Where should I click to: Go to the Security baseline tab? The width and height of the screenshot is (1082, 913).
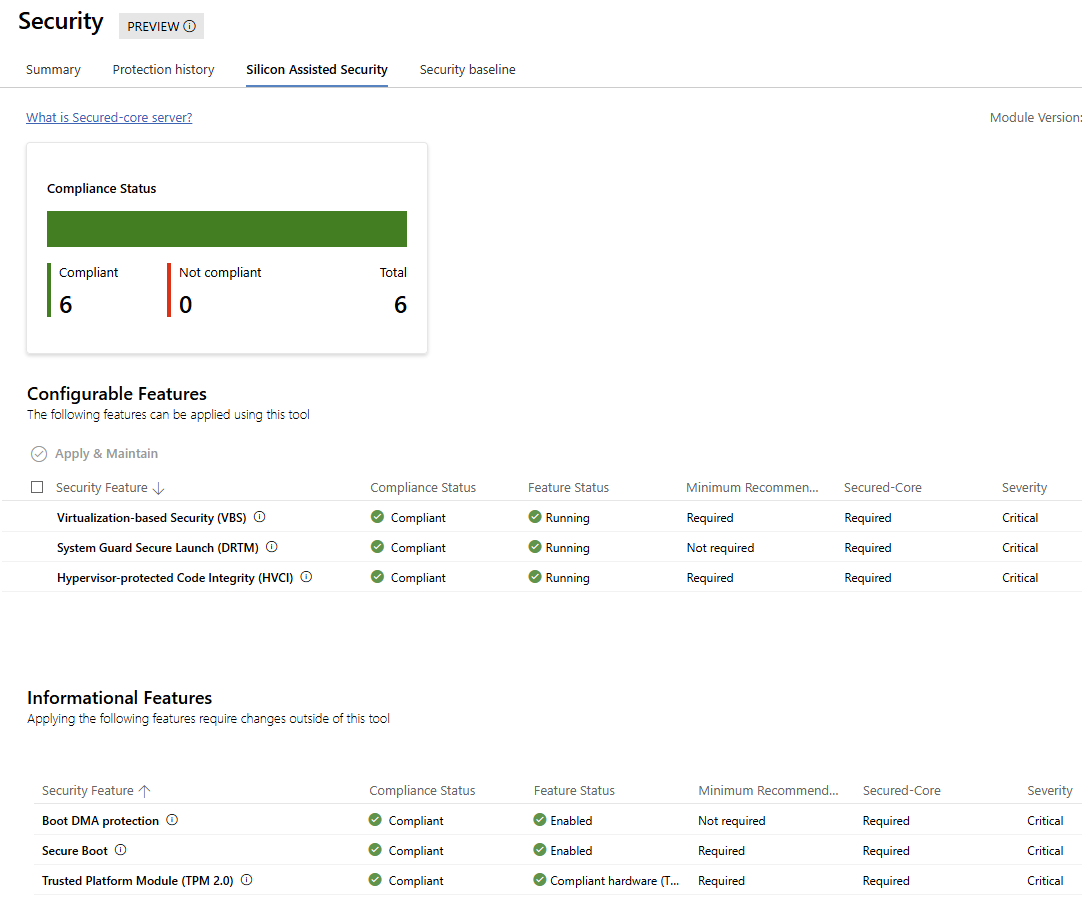(467, 69)
